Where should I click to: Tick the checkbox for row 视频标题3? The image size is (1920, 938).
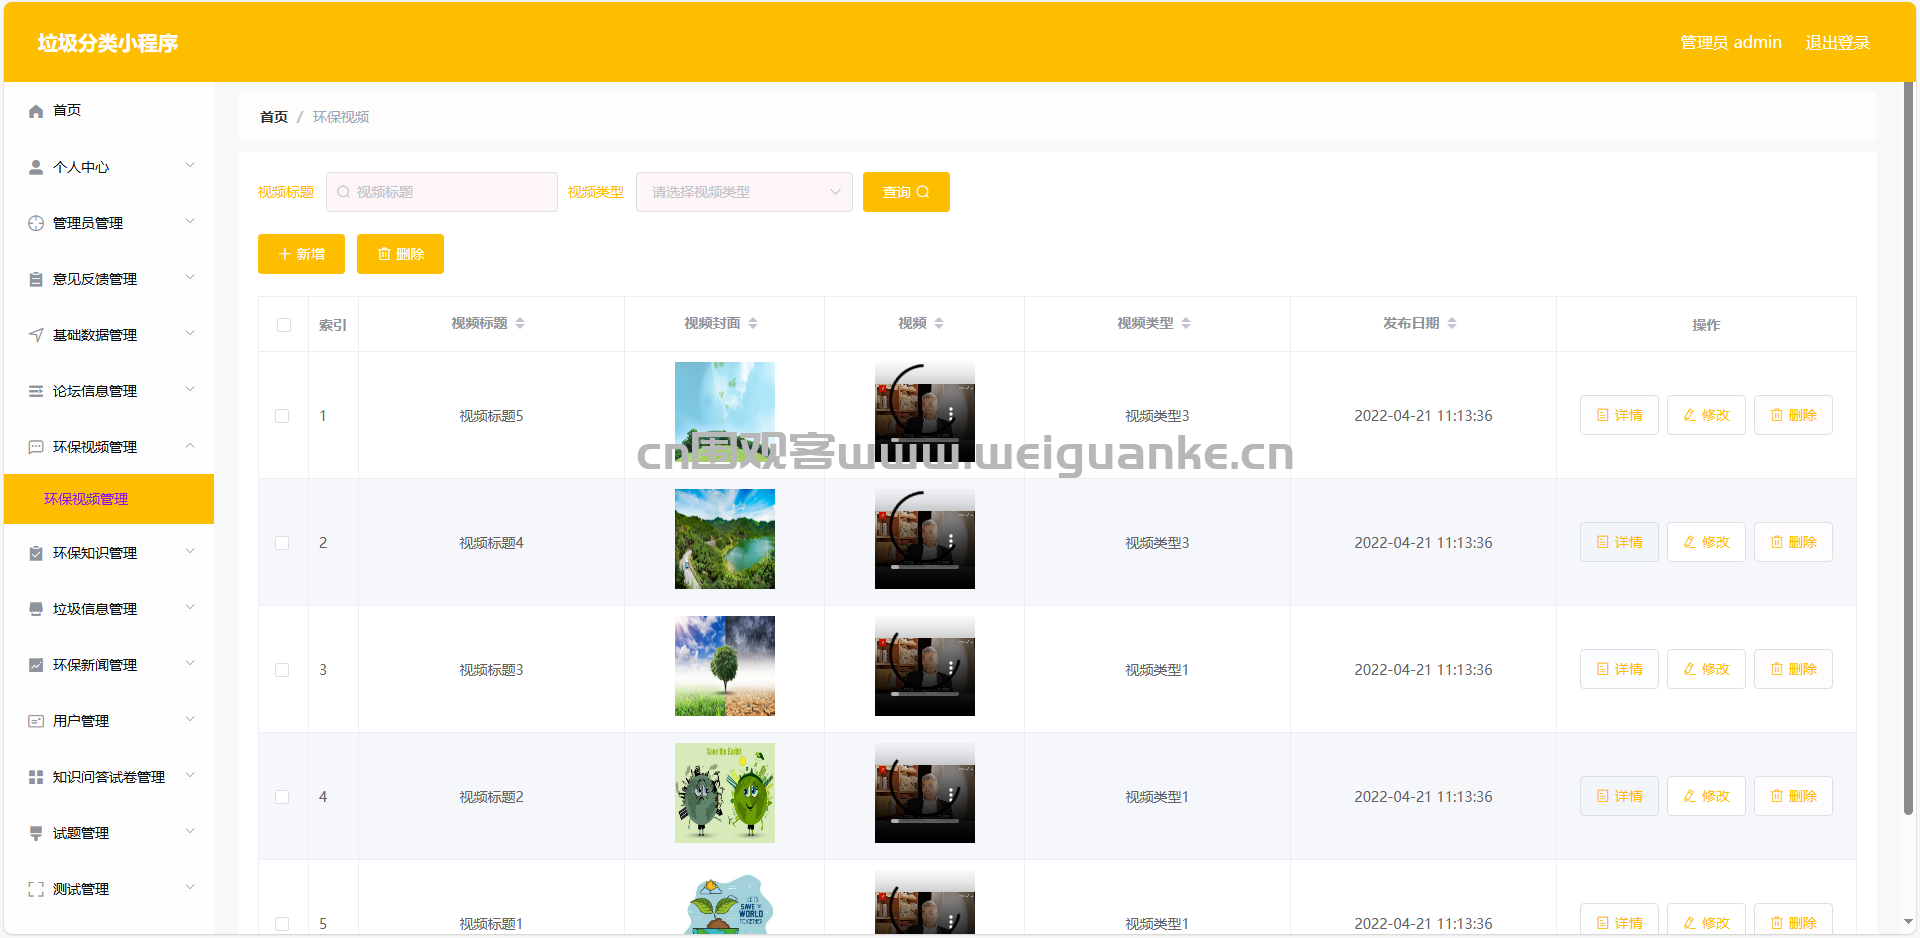(x=282, y=670)
